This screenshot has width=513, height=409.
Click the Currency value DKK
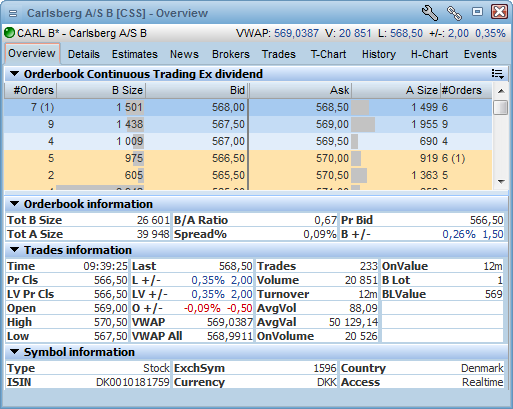[x=327, y=382]
